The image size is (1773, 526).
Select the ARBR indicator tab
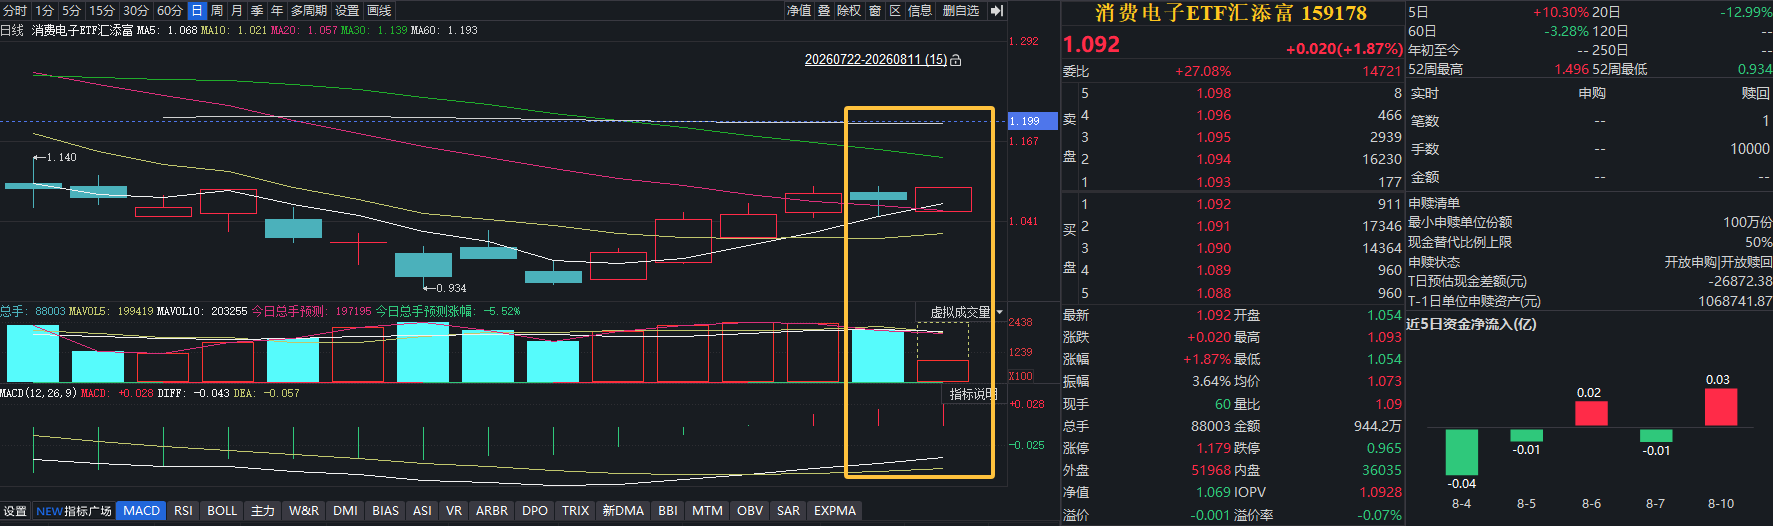tap(492, 511)
